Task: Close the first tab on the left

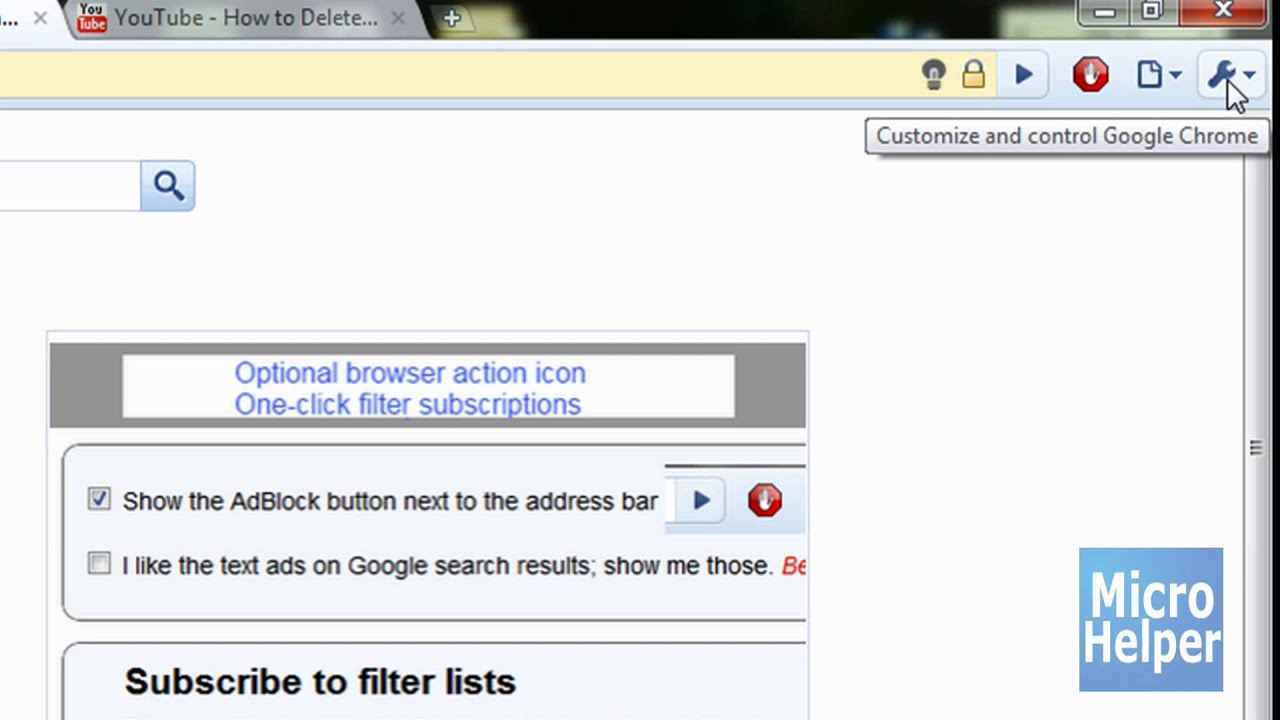Action: pos(40,18)
